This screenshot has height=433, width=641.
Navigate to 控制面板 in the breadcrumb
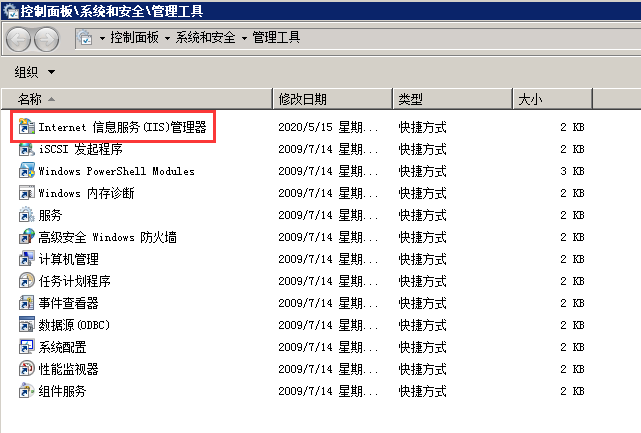coord(134,38)
